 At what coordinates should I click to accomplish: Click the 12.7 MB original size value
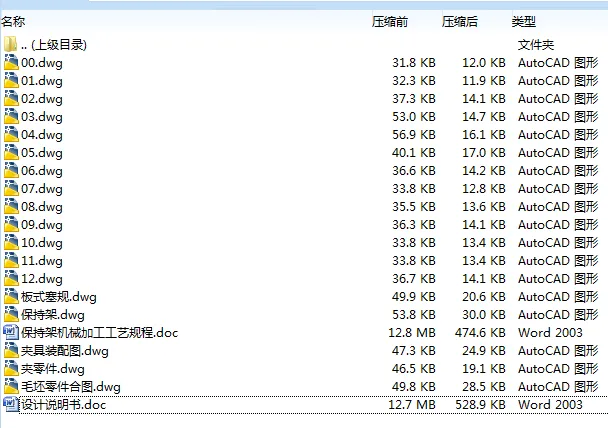[x=412, y=405]
